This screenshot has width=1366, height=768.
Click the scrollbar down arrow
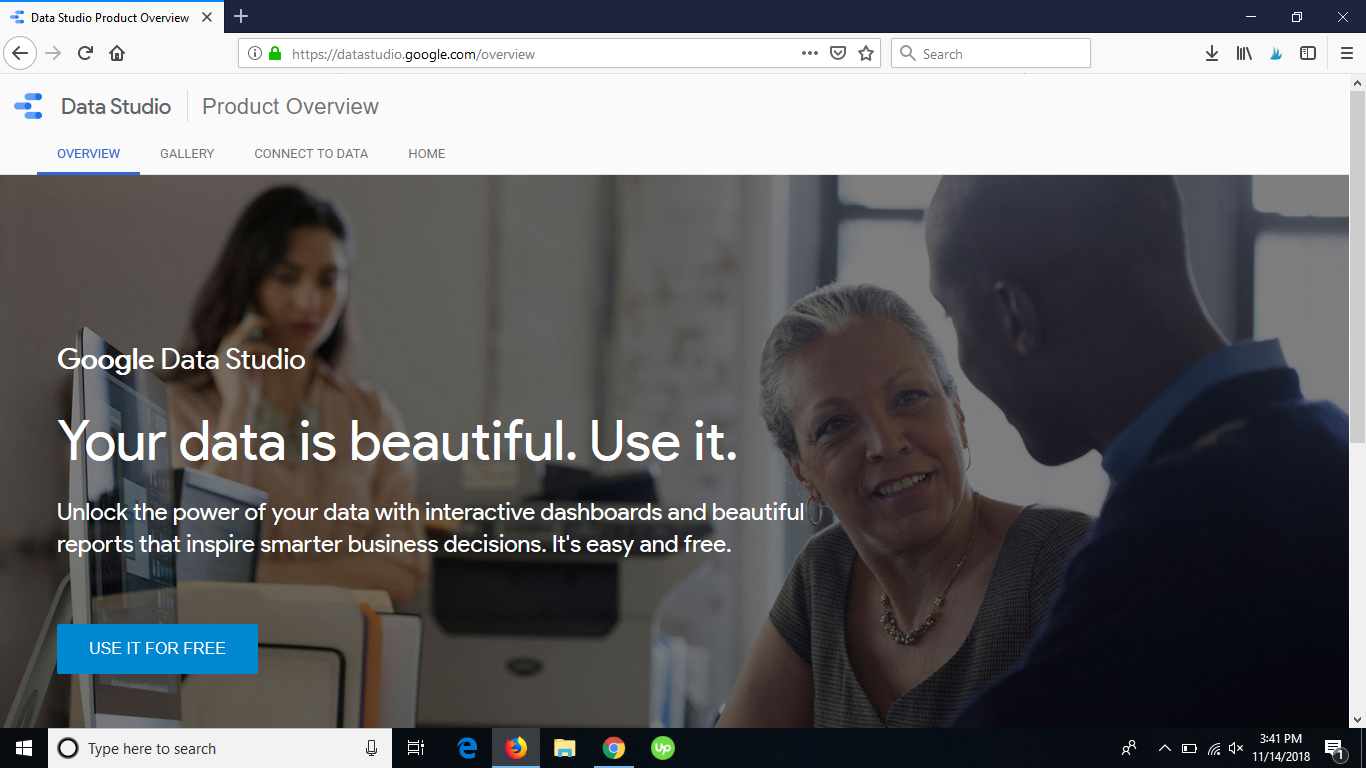pos(1357,719)
